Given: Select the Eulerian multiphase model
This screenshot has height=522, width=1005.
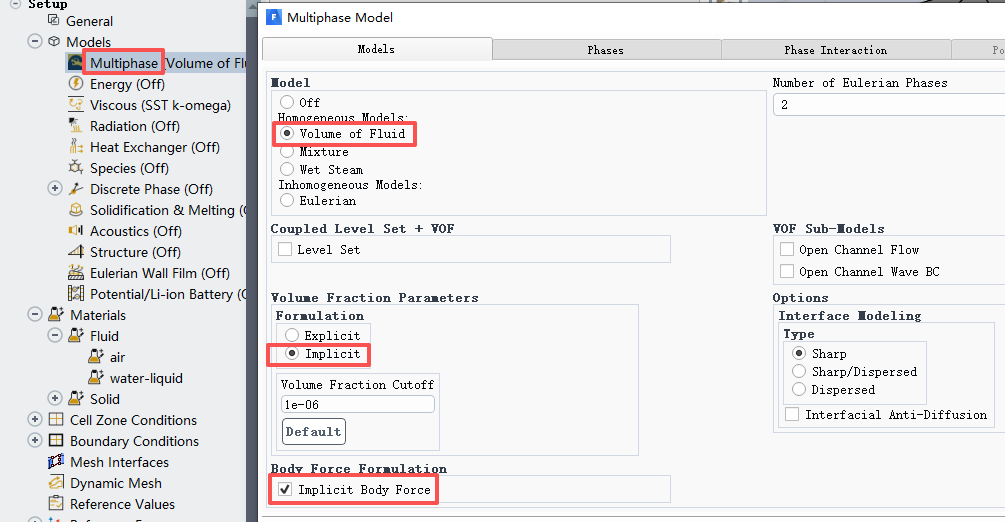Looking at the screenshot, I should (287, 201).
